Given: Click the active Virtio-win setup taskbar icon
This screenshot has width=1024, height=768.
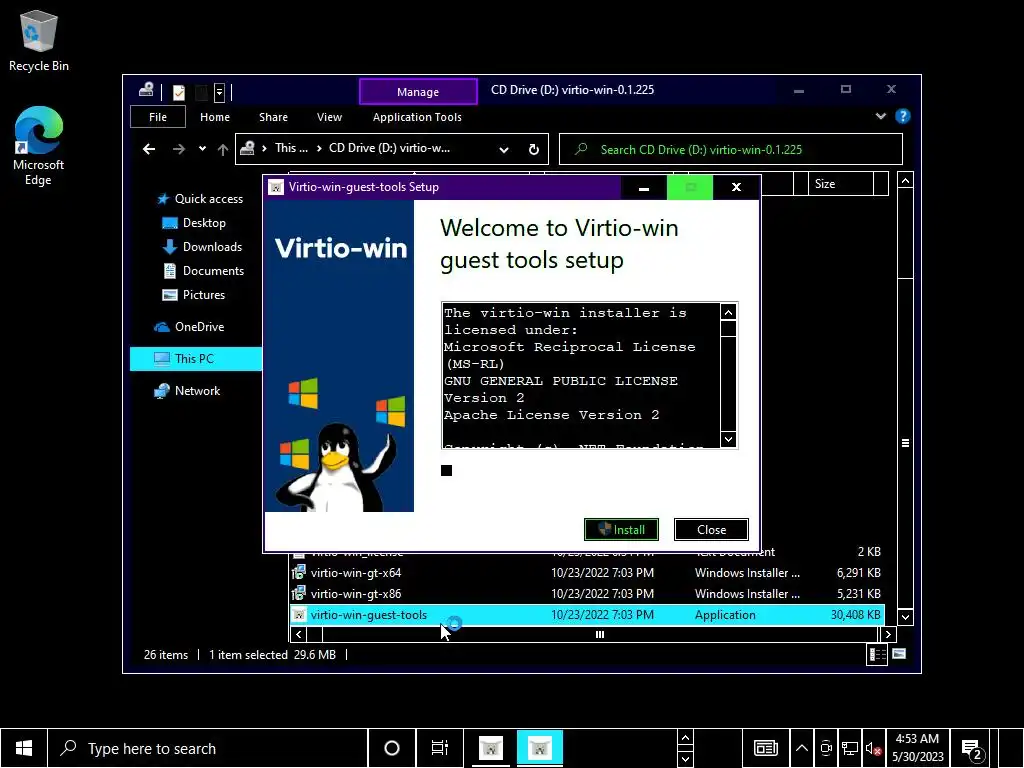Looking at the screenshot, I should coord(539,748).
